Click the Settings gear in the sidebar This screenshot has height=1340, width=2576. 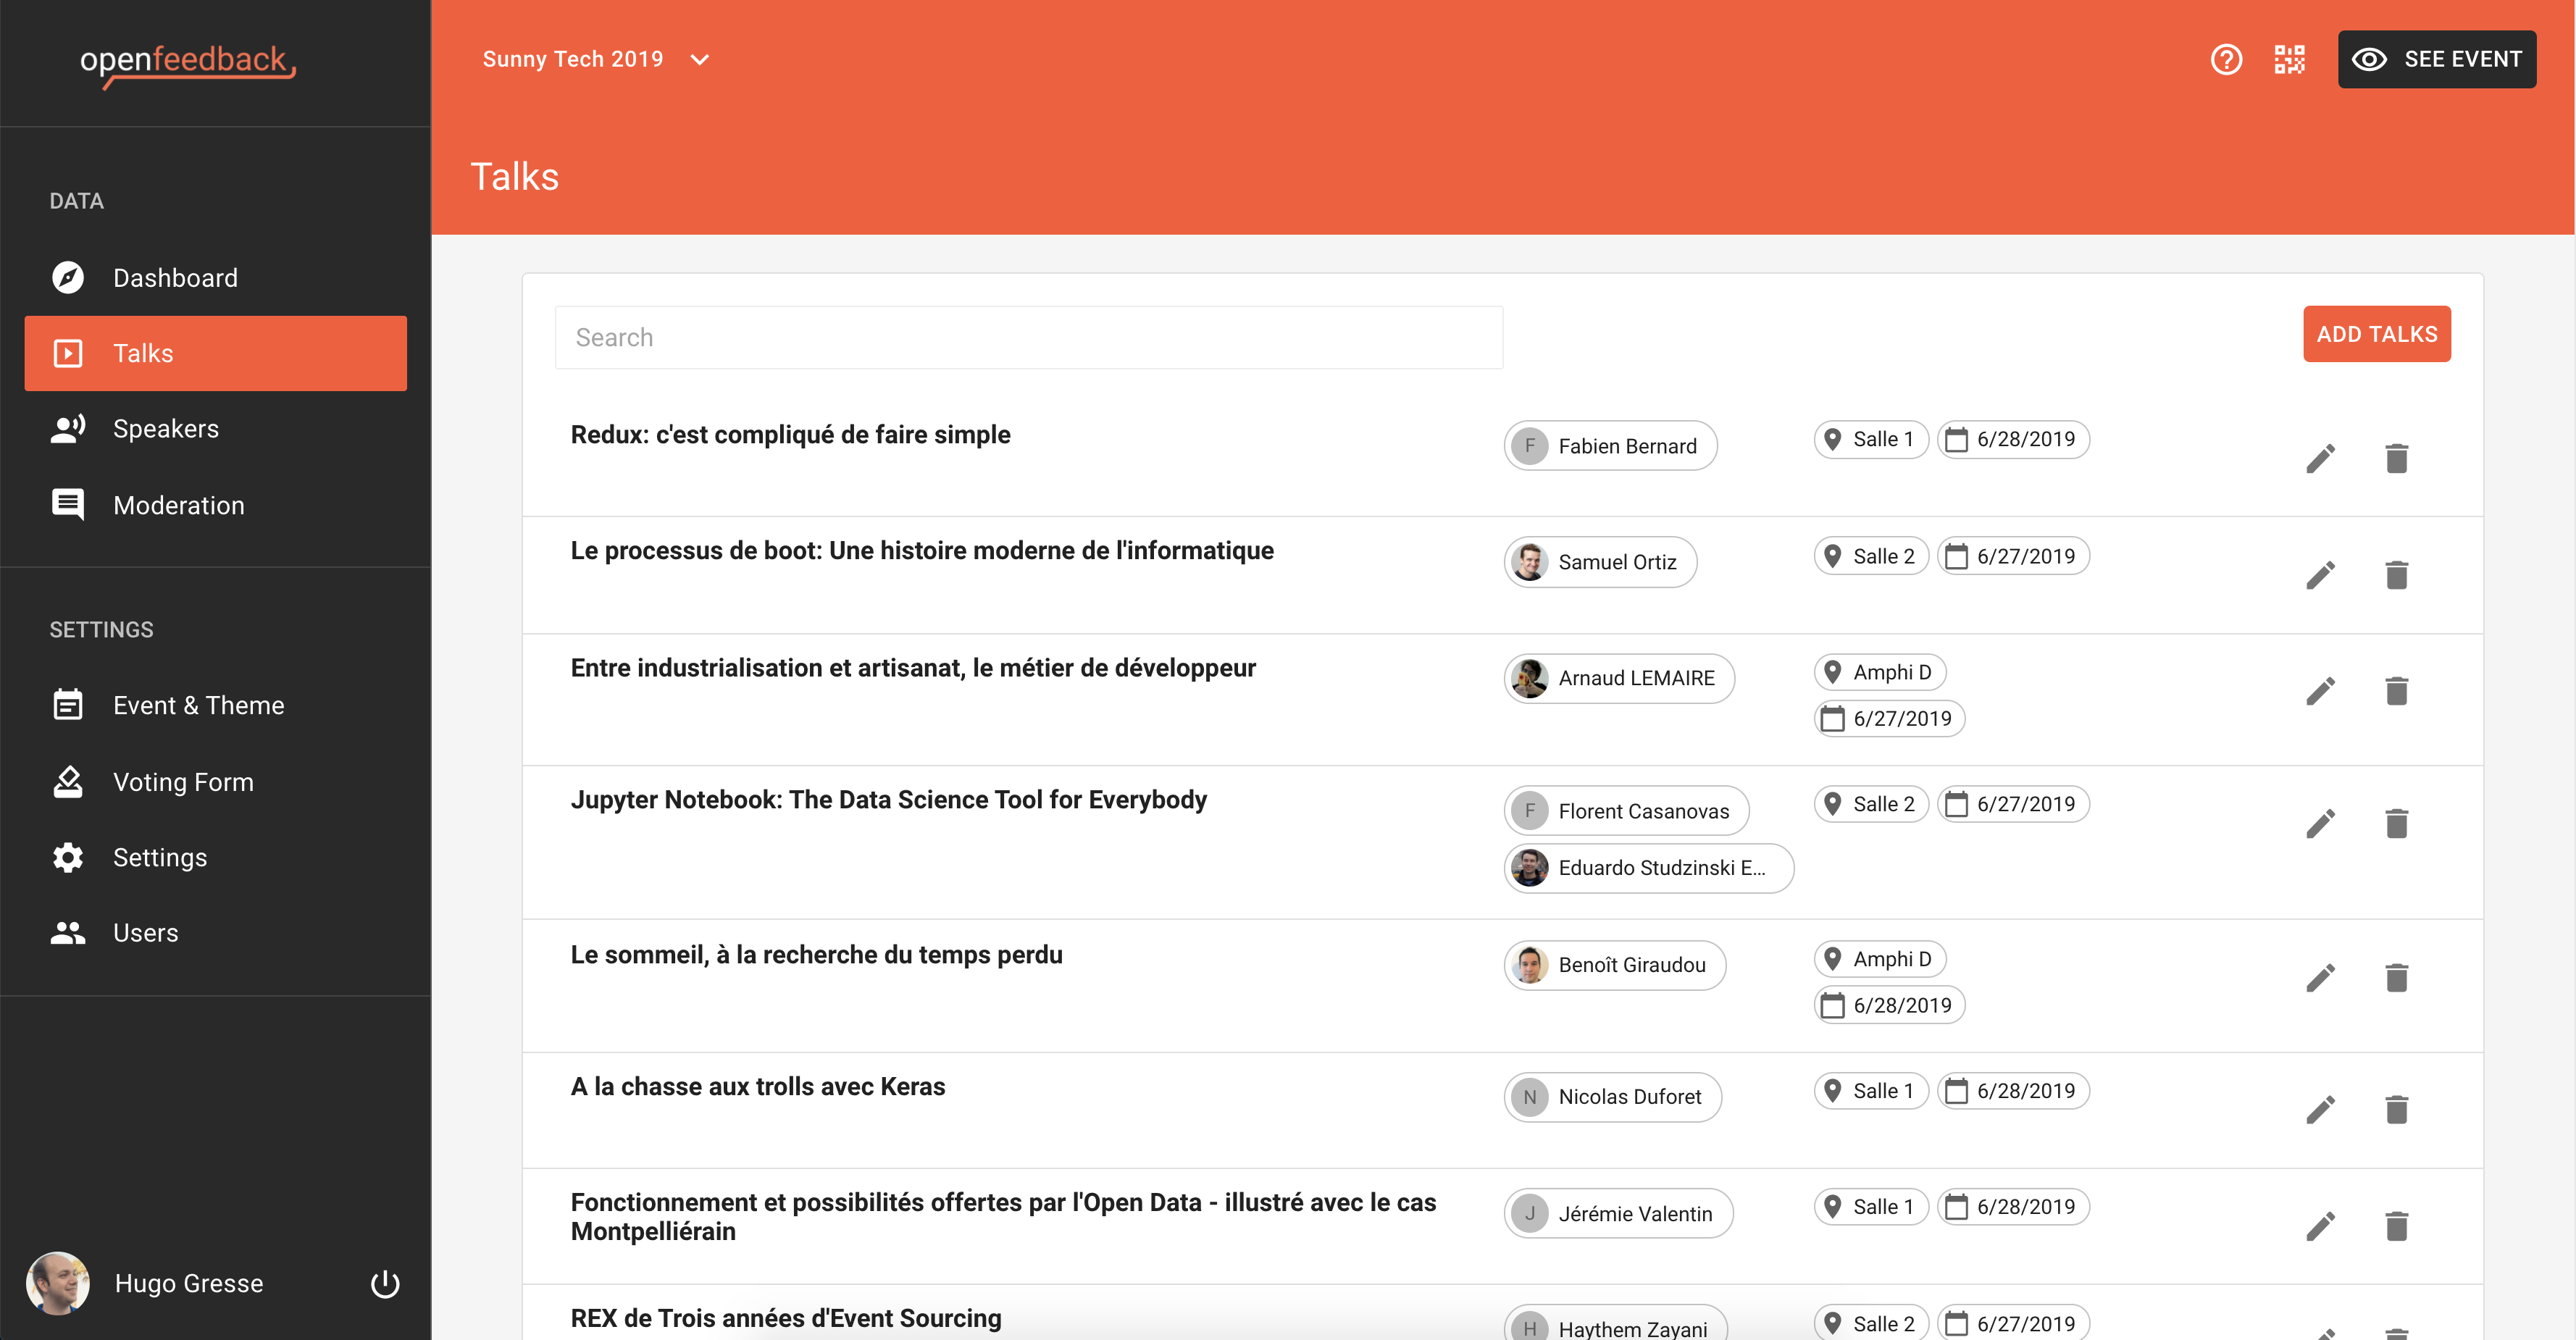(160, 857)
